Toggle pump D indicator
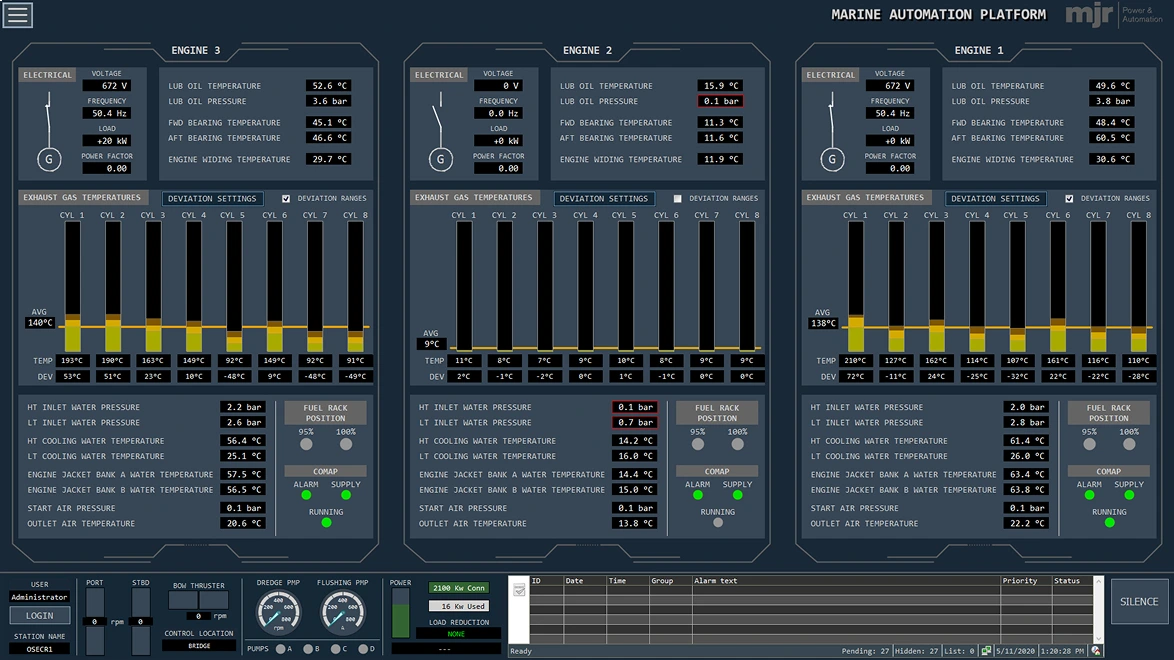 point(363,649)
